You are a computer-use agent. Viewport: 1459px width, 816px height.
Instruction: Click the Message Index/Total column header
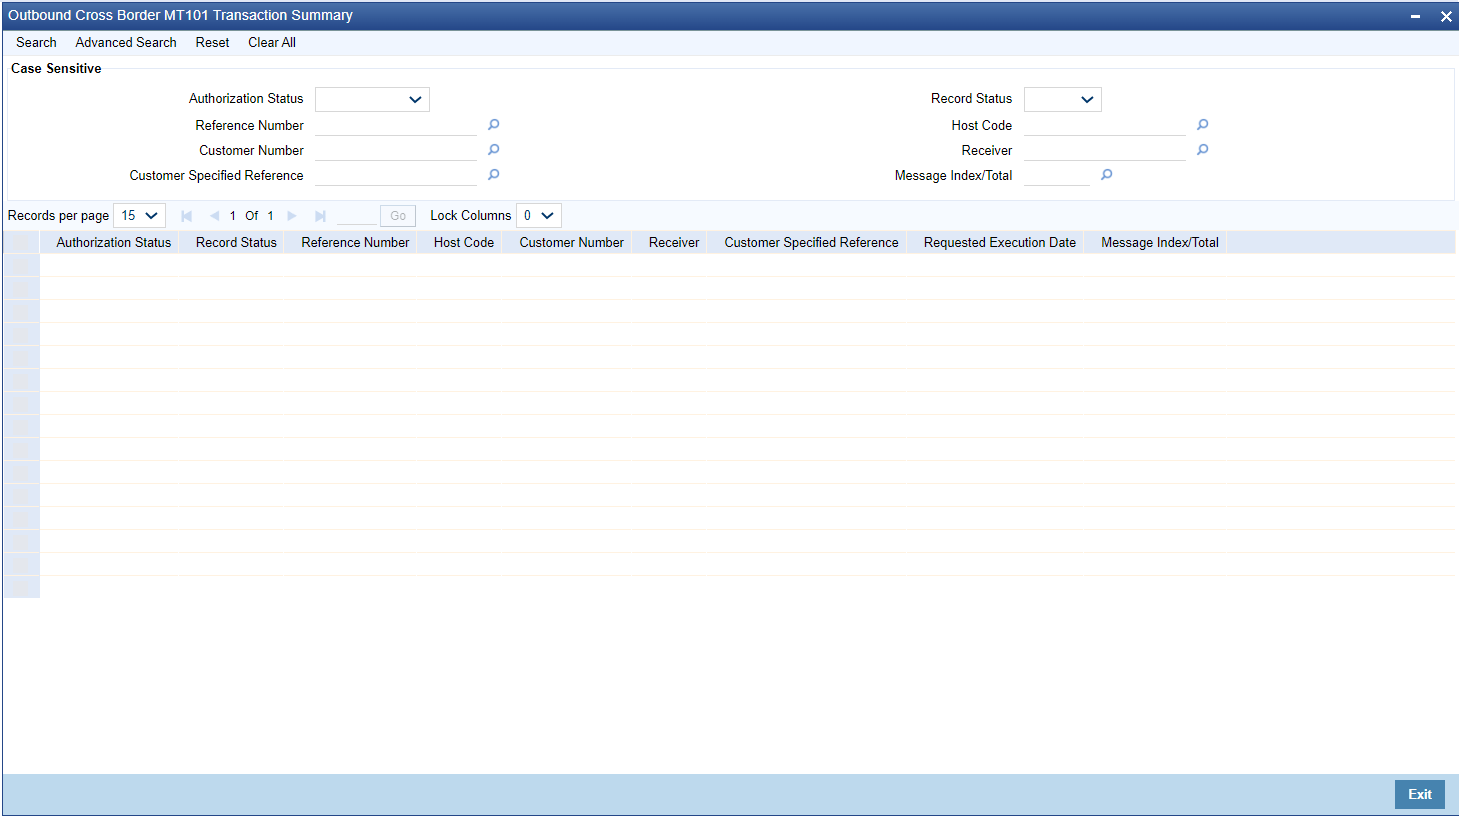(1160, 243)
